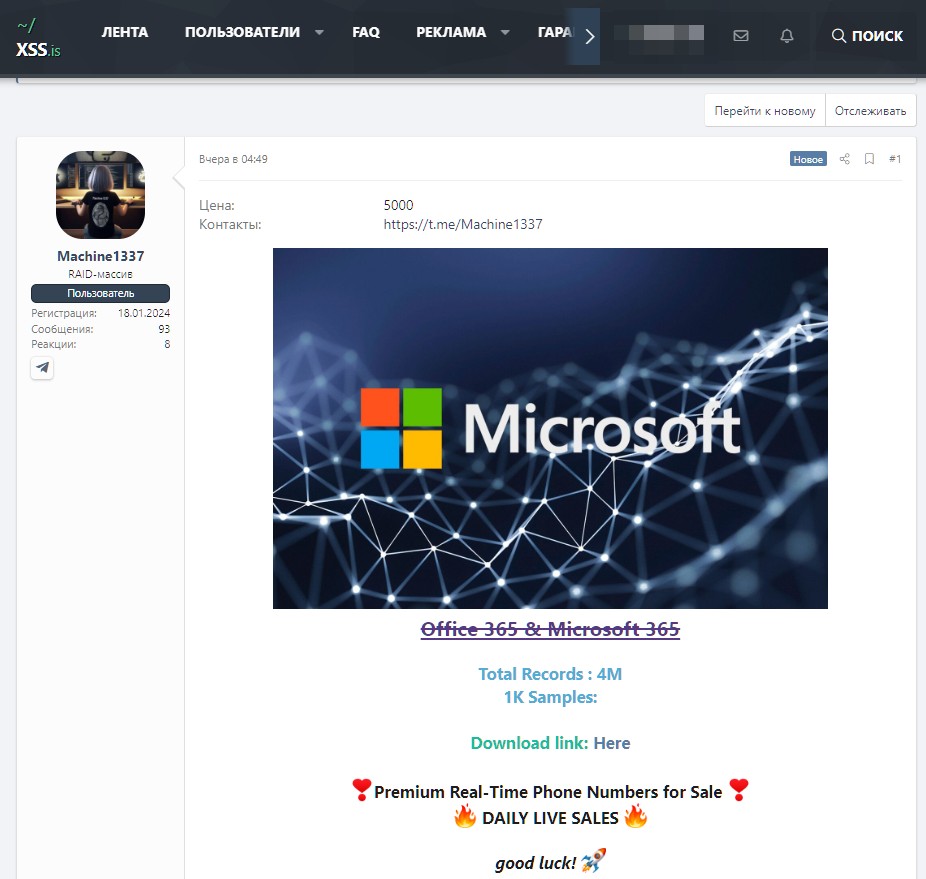Click the share icon on the post
The height and width of the screenshot is (879, 926).
click(844, 159)
